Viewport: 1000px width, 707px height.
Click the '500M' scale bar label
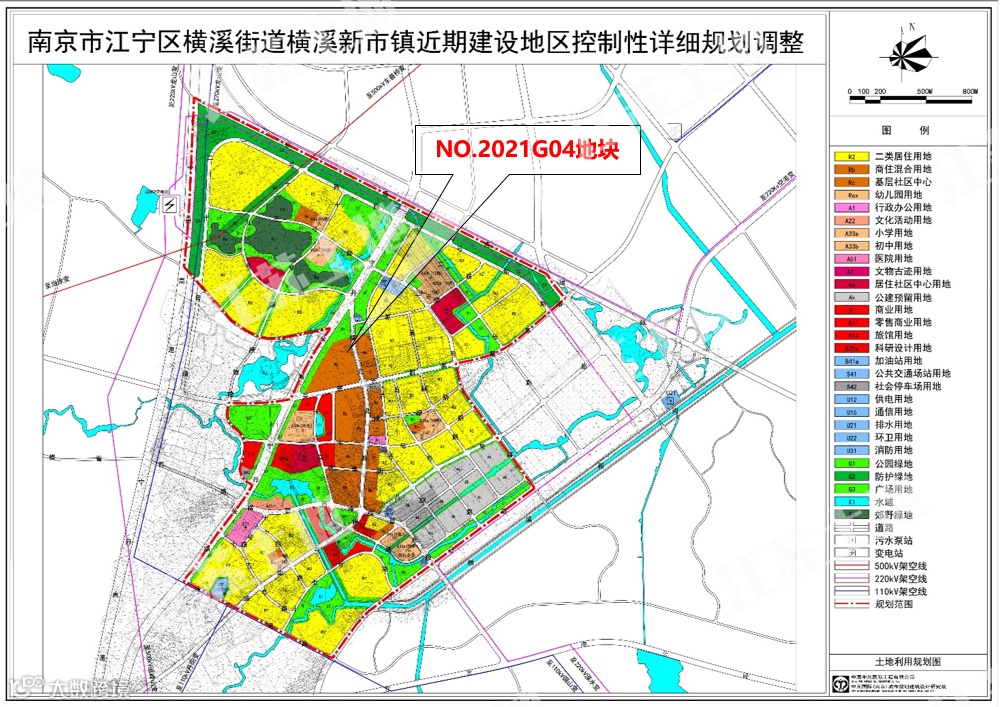[x=924, y=92]
